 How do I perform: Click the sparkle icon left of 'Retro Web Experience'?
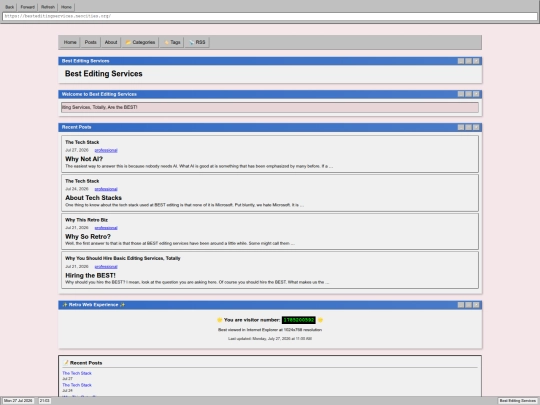coord(65,305)
